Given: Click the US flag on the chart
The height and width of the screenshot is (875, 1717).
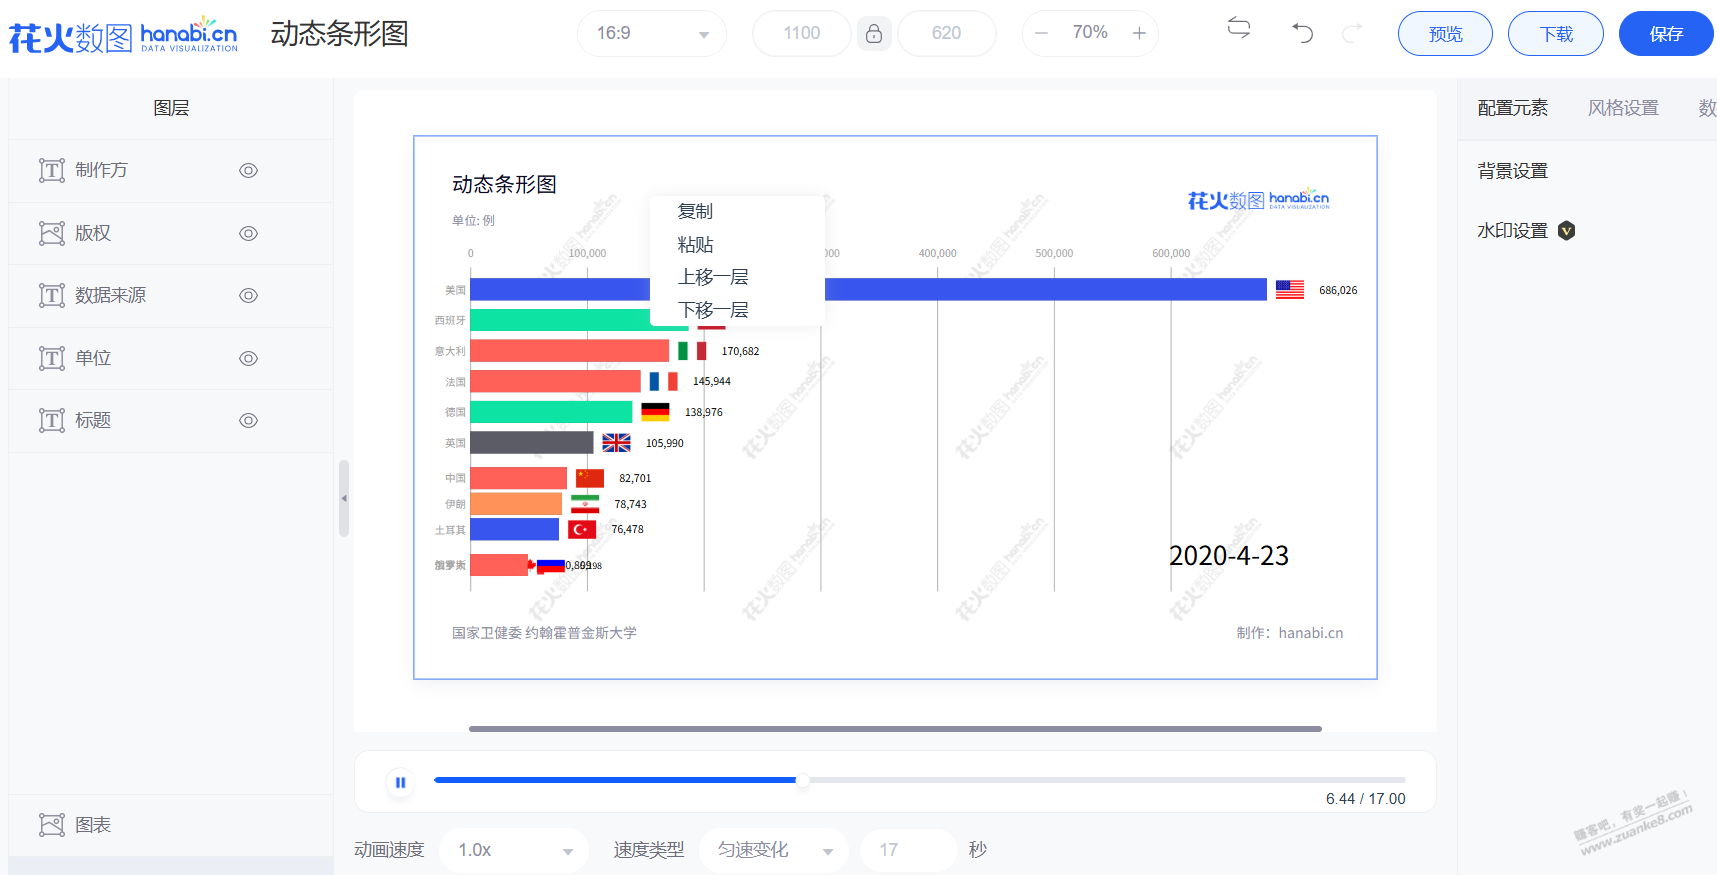Looking at the screenshot, I should click(1290, 290).
